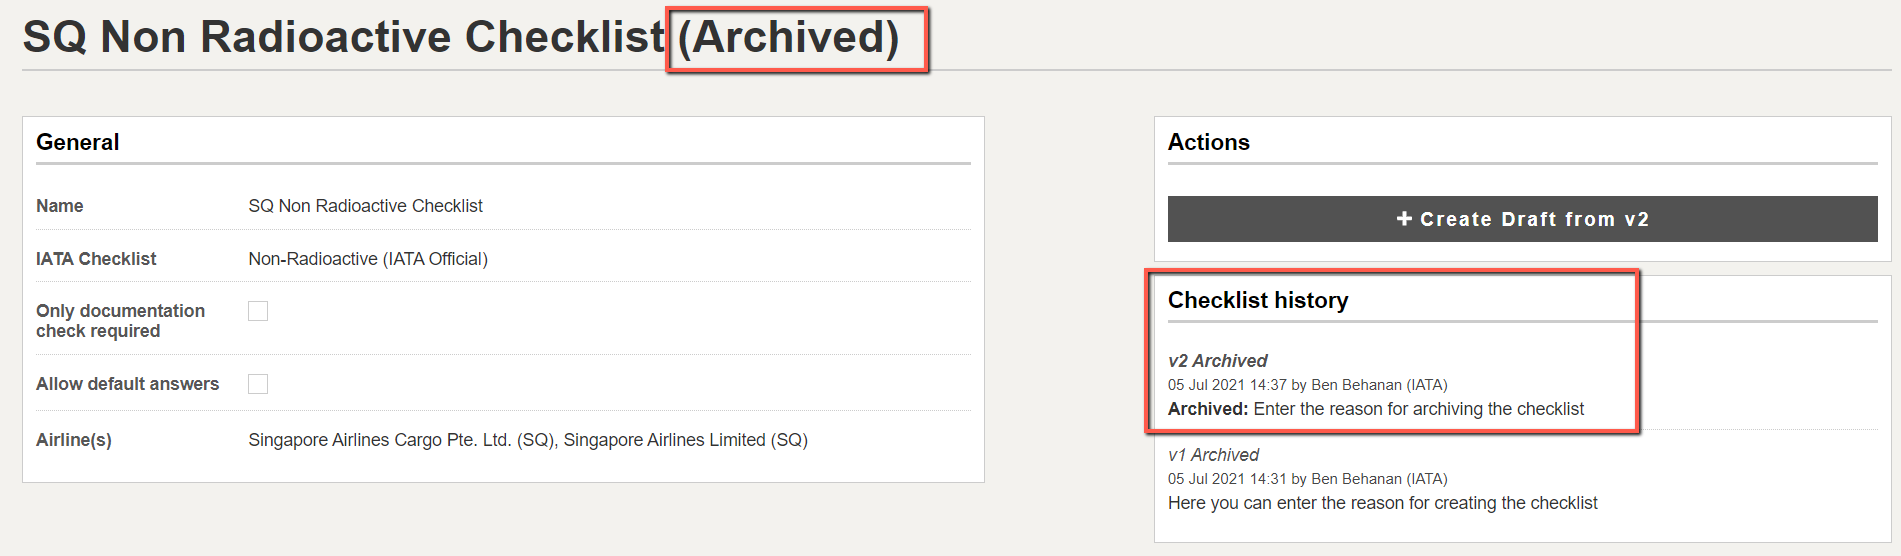
Task: Click the v1 creation reason text
Action: (x=1383, y=503)
